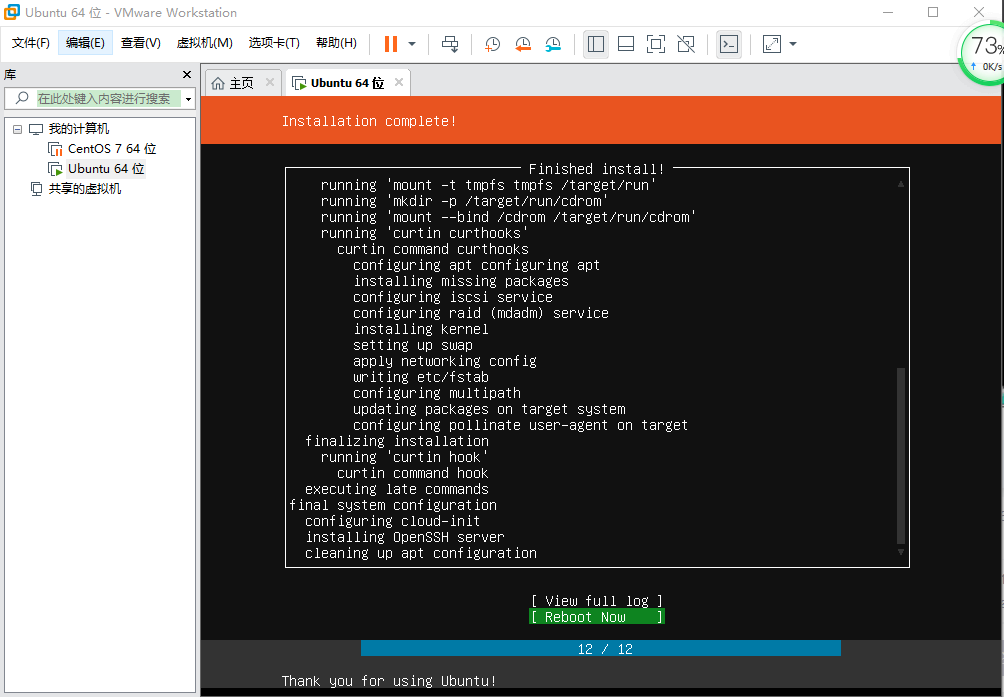Open the power options dropdown arrow
This screenshot has height=697, width=1004.
(x=412, y=44)
